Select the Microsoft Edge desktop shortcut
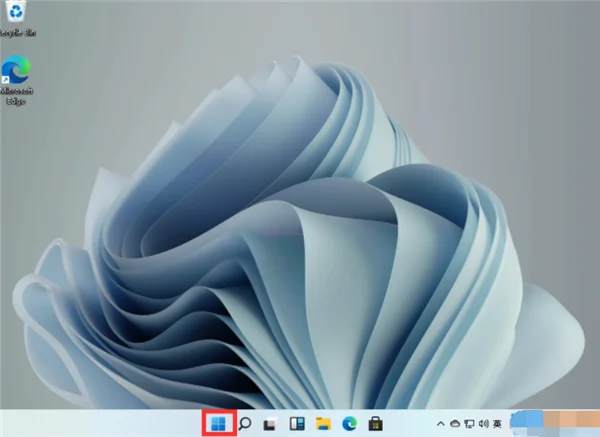Image resolution: width=600 pixels, height=437 pixels. click(16, 80)
